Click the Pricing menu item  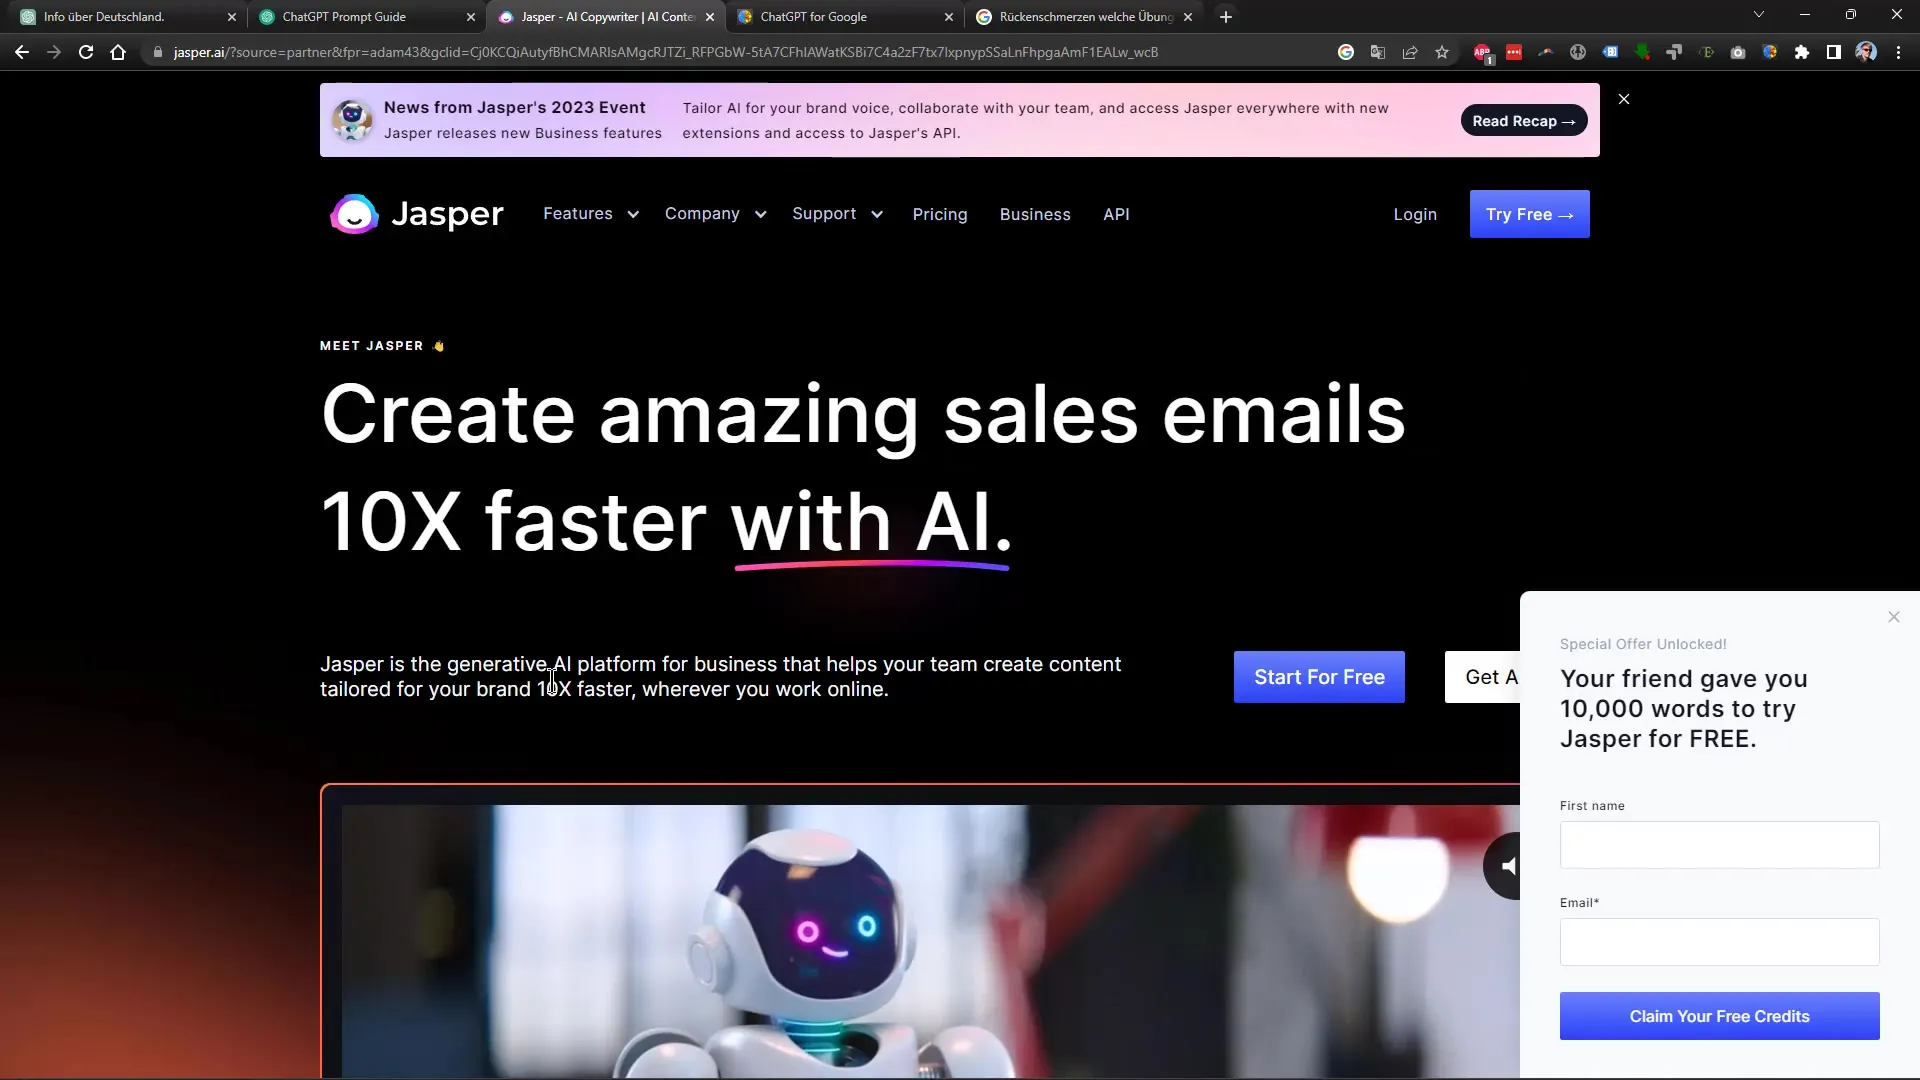click(940, 214)
